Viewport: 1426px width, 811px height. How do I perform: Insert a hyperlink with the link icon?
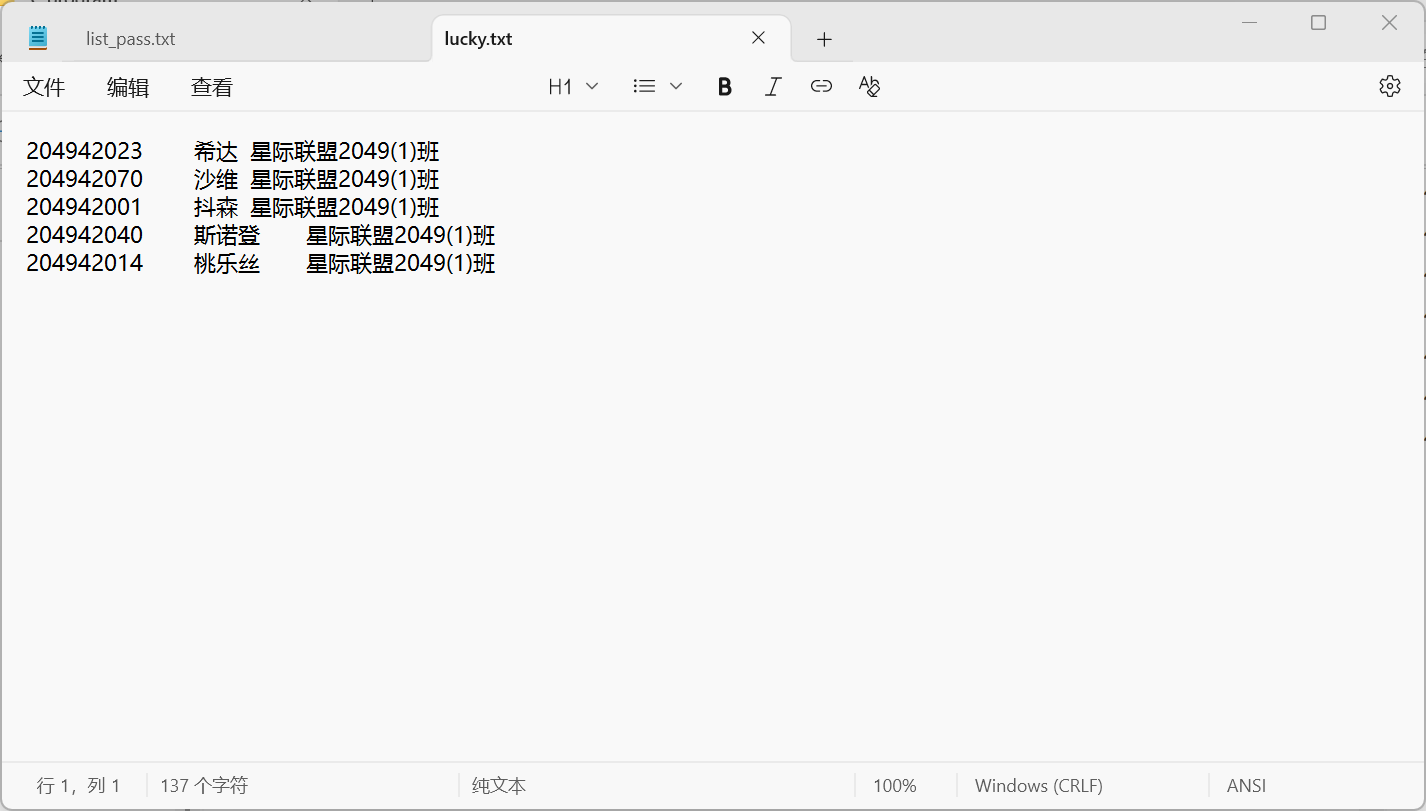click(x=820, y=86)
